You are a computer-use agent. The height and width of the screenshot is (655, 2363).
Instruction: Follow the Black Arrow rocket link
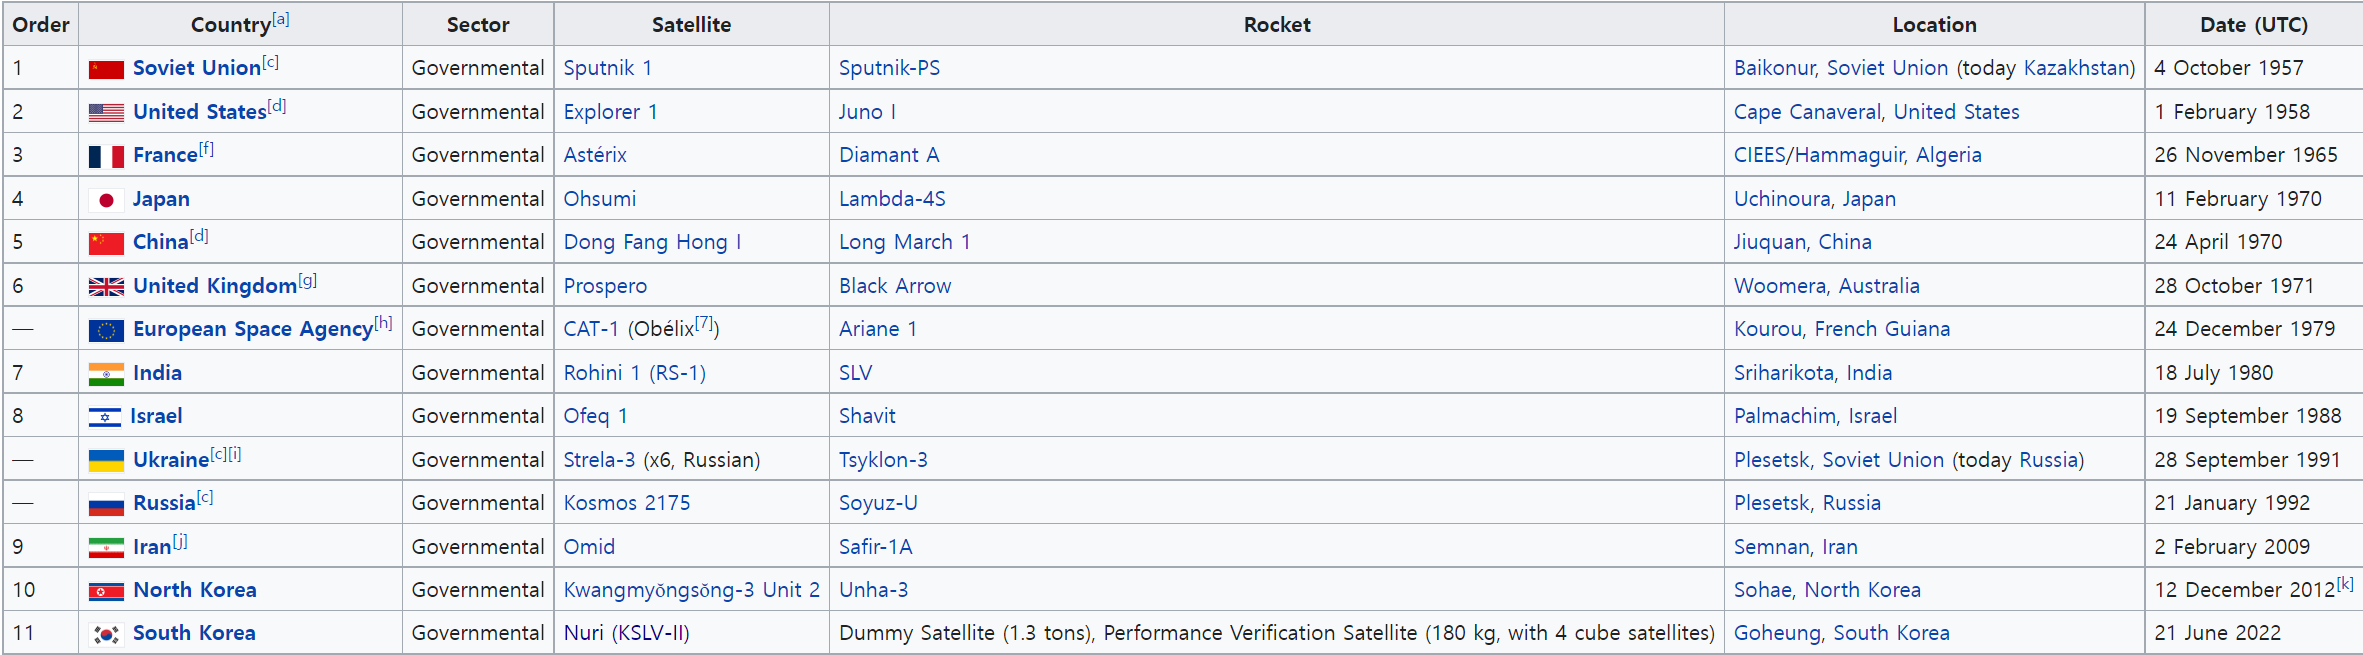click(x=895, y=286)
